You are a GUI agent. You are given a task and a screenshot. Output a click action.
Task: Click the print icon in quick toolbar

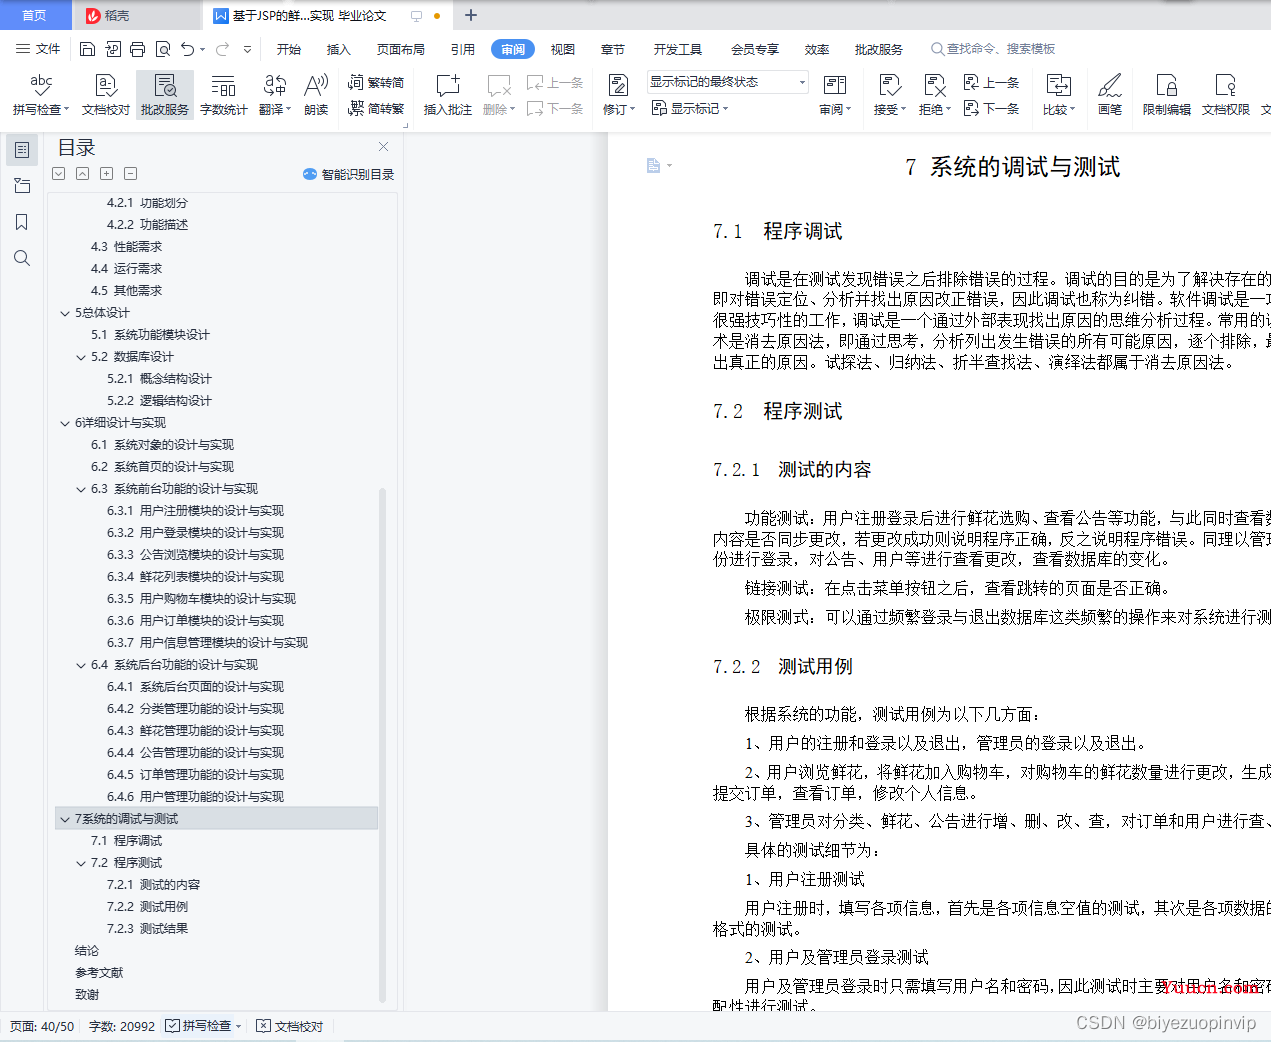(x=137, y=49)
